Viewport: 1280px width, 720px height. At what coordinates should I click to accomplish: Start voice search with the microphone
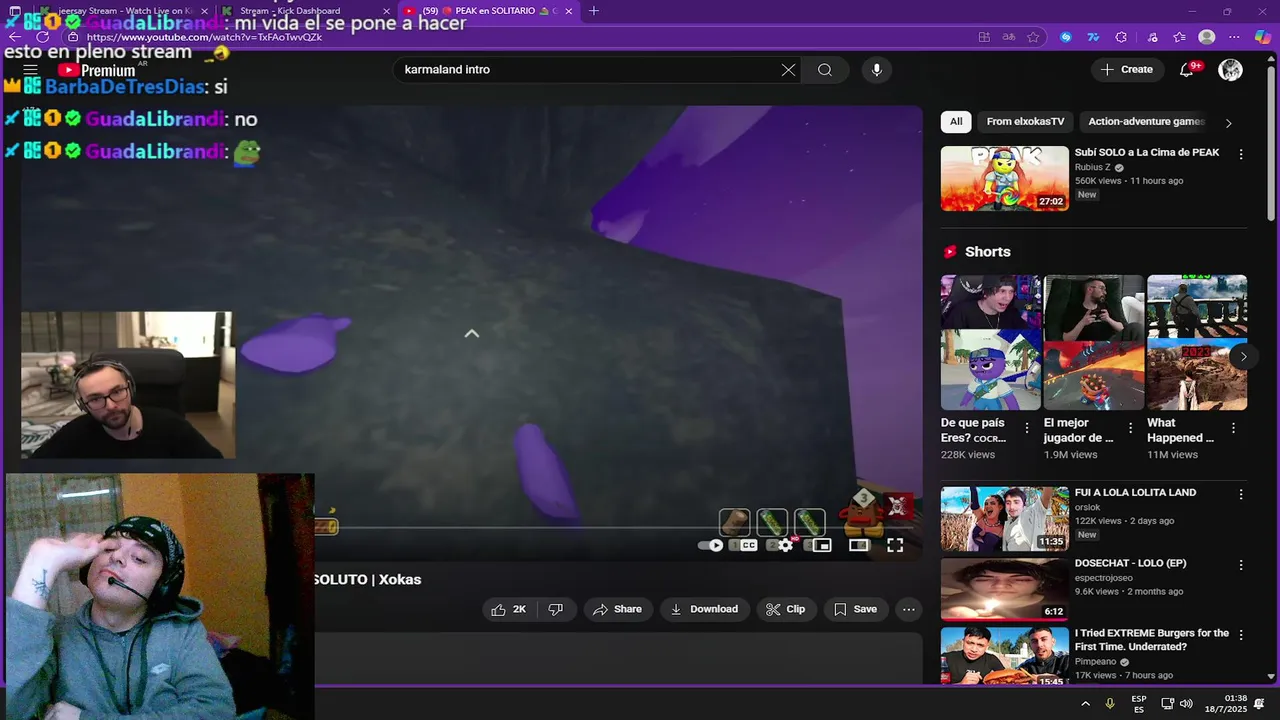click(877, 70)
